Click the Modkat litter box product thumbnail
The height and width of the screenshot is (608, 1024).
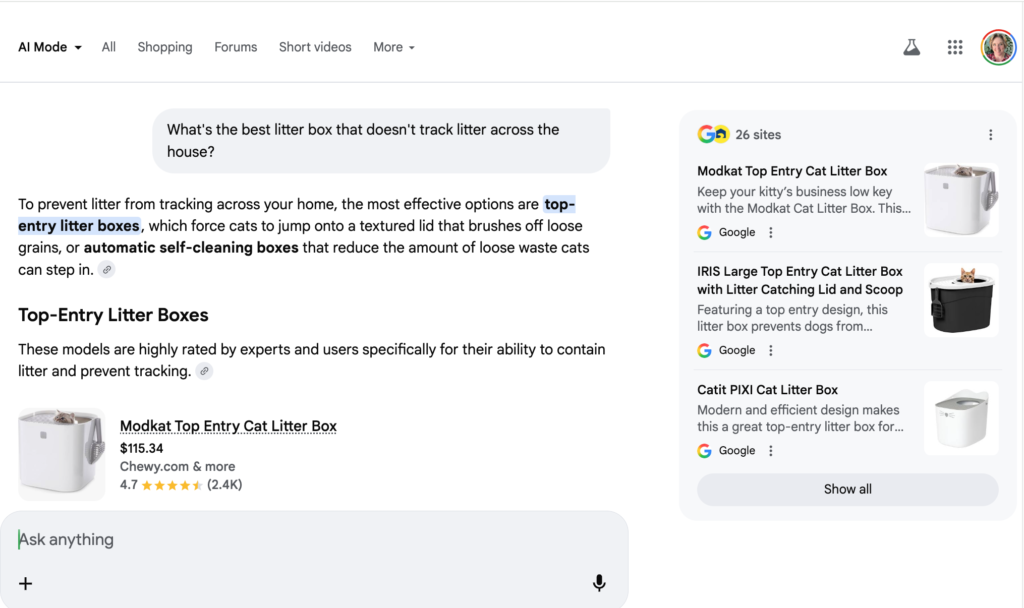60,452
